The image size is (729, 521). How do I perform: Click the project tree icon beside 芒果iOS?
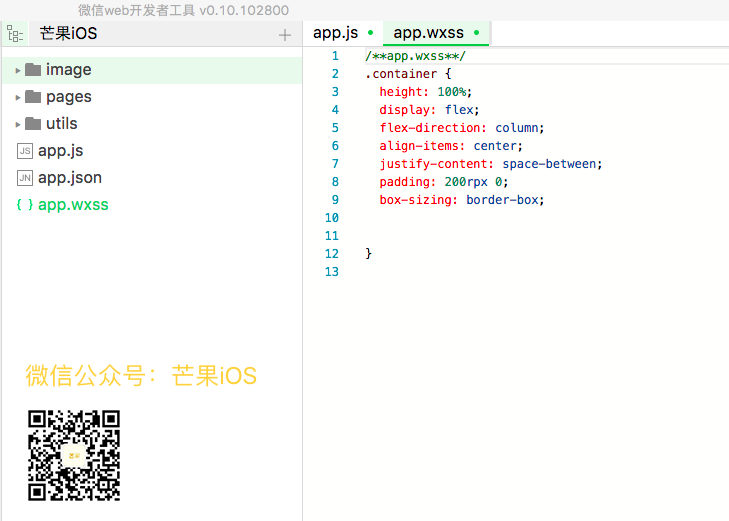(16, 34)
